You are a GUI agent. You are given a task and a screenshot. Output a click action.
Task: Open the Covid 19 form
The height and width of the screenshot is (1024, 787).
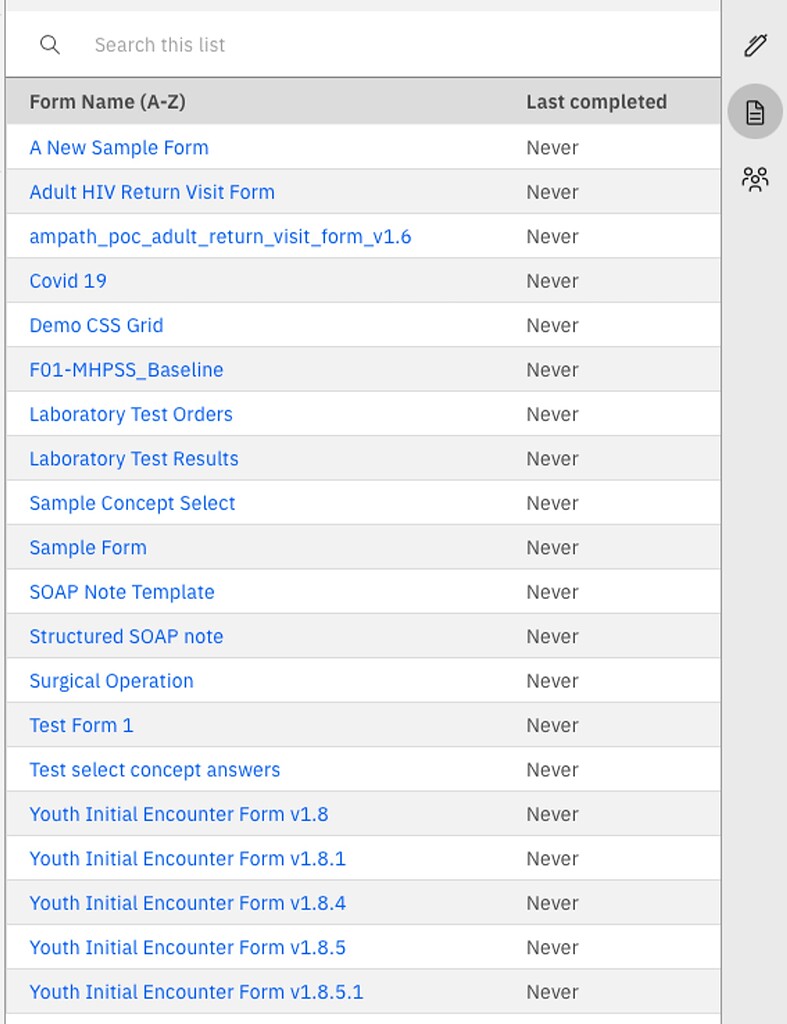pyautogui.click(x=68, y=281)
